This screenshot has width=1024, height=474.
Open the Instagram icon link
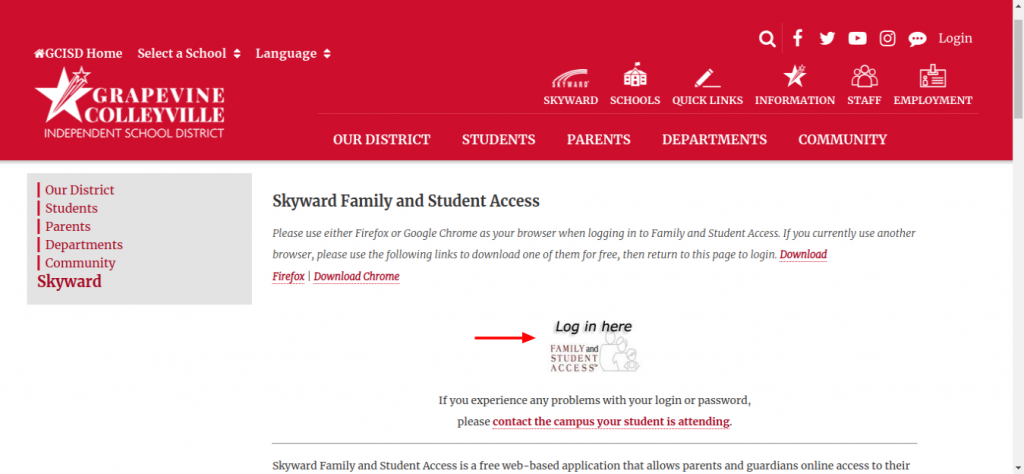point(888,39)
